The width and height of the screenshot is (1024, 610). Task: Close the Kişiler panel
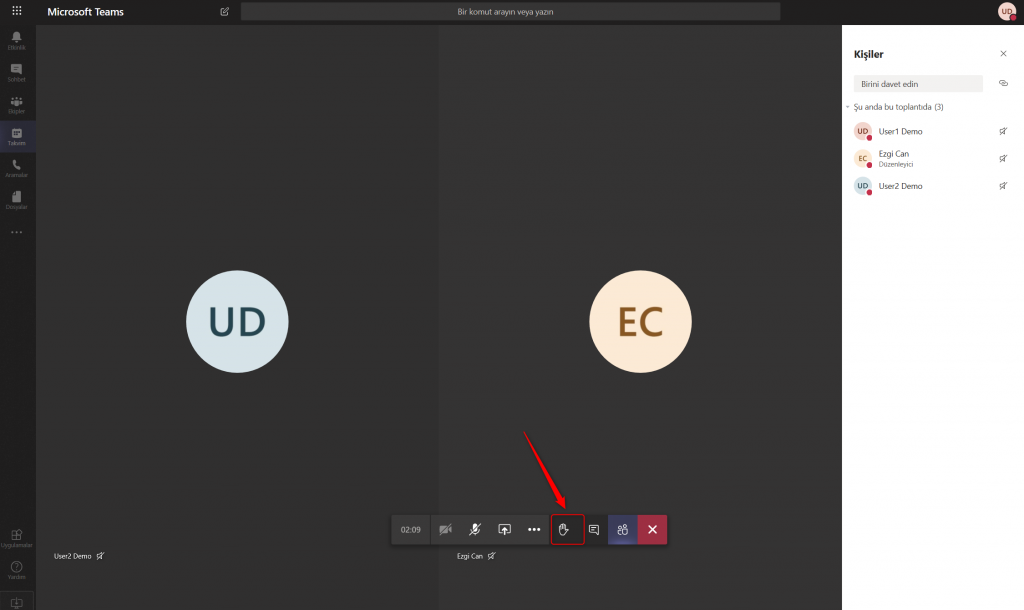(x=1003, y=53)
